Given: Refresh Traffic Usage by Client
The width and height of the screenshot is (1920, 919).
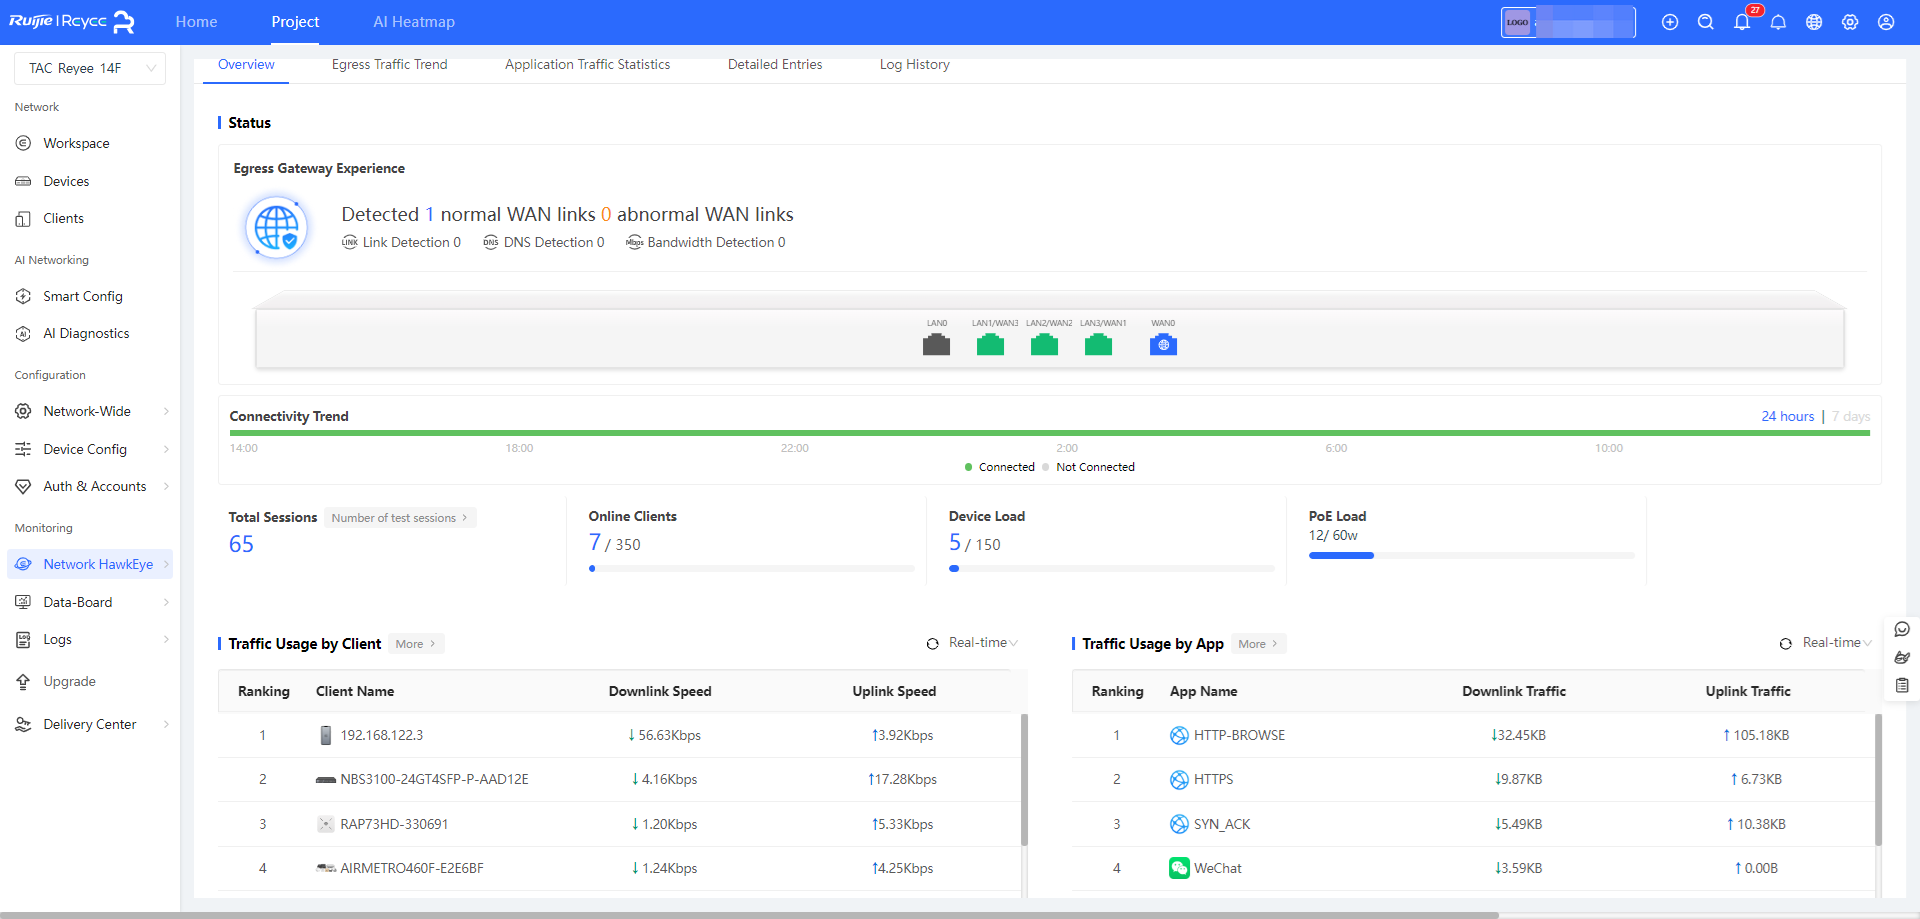Looking at the screenshot, I should pos(932,644).
